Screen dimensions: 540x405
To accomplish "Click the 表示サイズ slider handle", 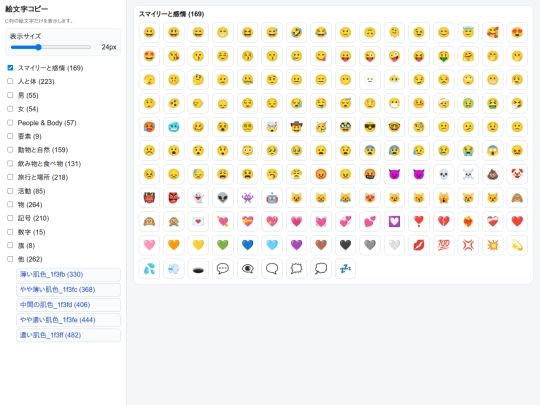I will 39,47.
